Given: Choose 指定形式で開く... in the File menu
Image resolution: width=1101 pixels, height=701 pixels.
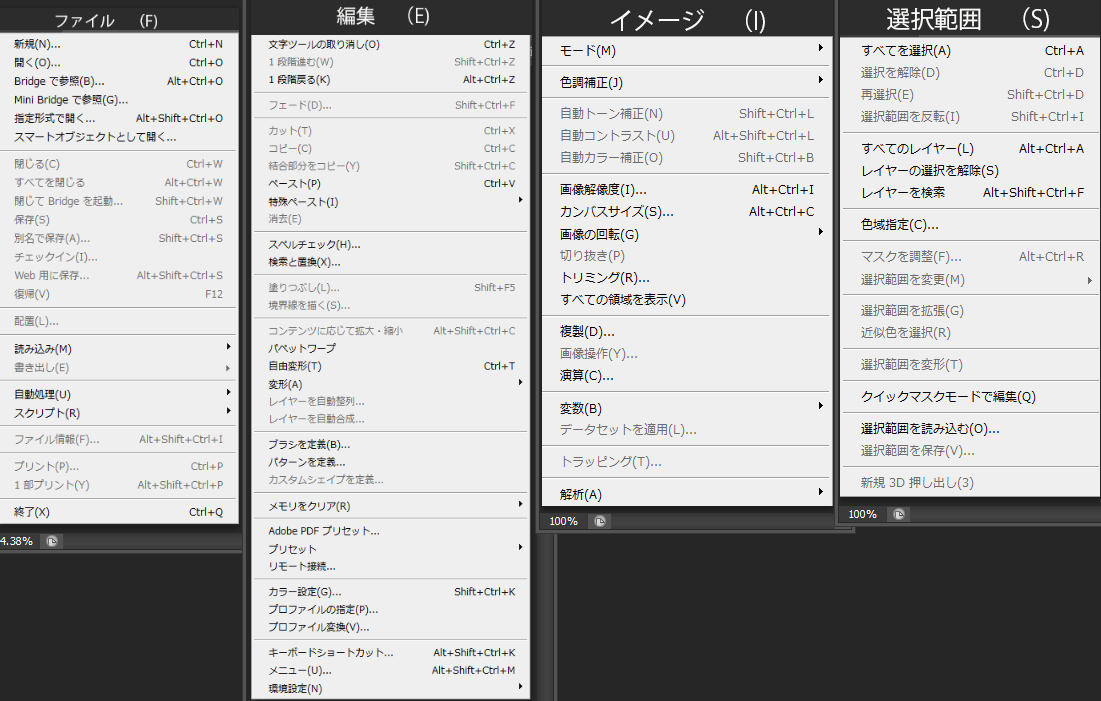Looking at the screenshot, I should (119, 118).
